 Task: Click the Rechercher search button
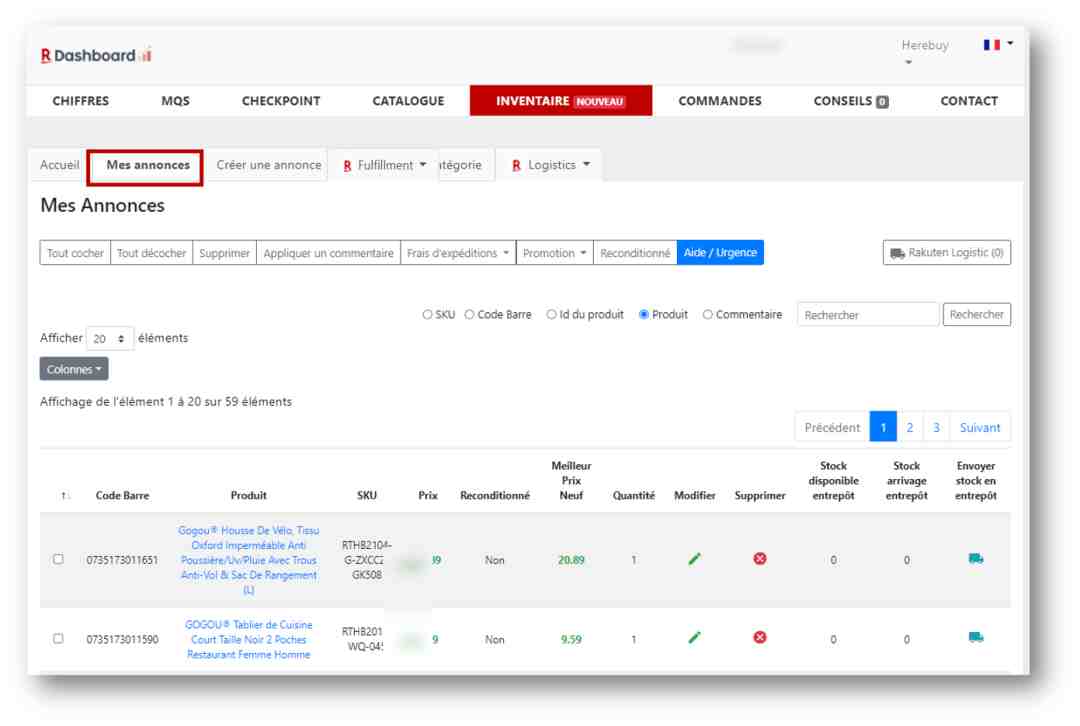[x=977, y=315]
